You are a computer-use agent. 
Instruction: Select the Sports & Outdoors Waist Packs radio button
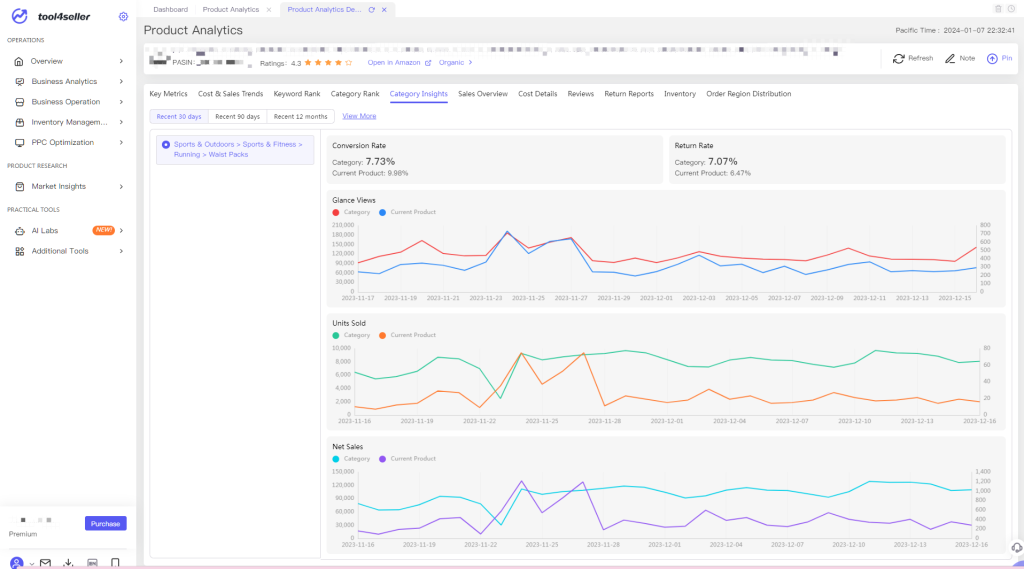coord(166,145)
